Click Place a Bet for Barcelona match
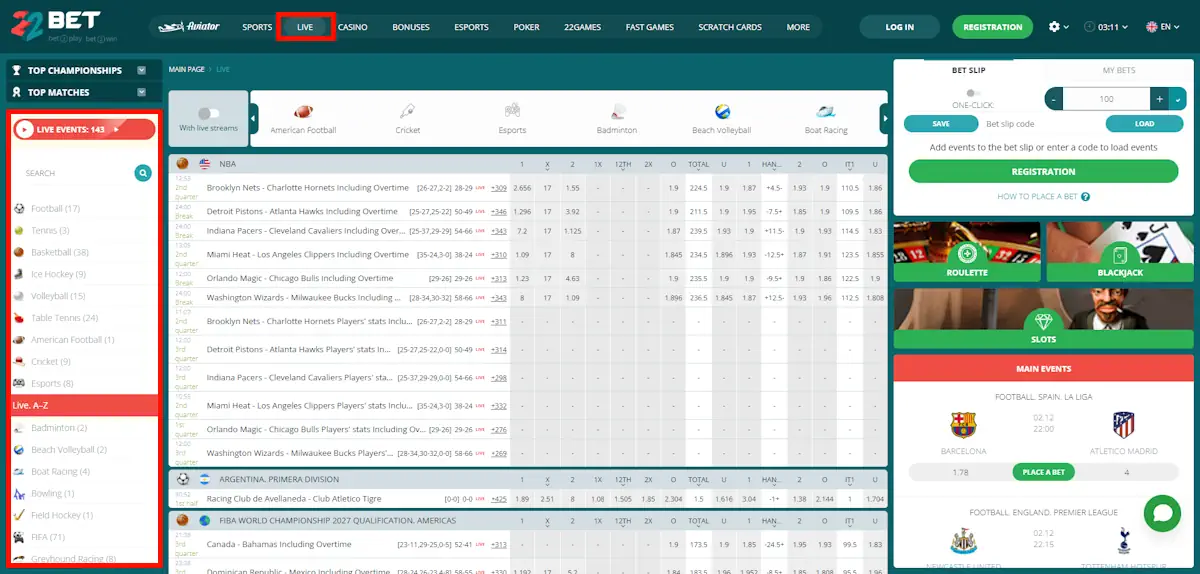 coord(1043,472)
